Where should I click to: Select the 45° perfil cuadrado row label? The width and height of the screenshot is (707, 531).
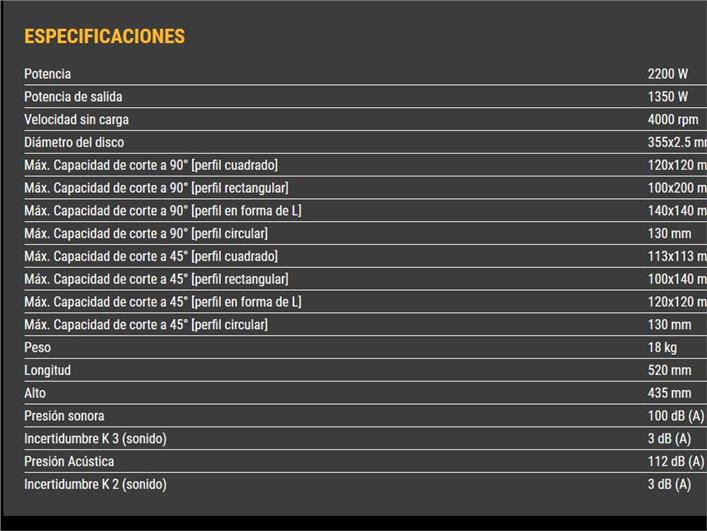150,256
